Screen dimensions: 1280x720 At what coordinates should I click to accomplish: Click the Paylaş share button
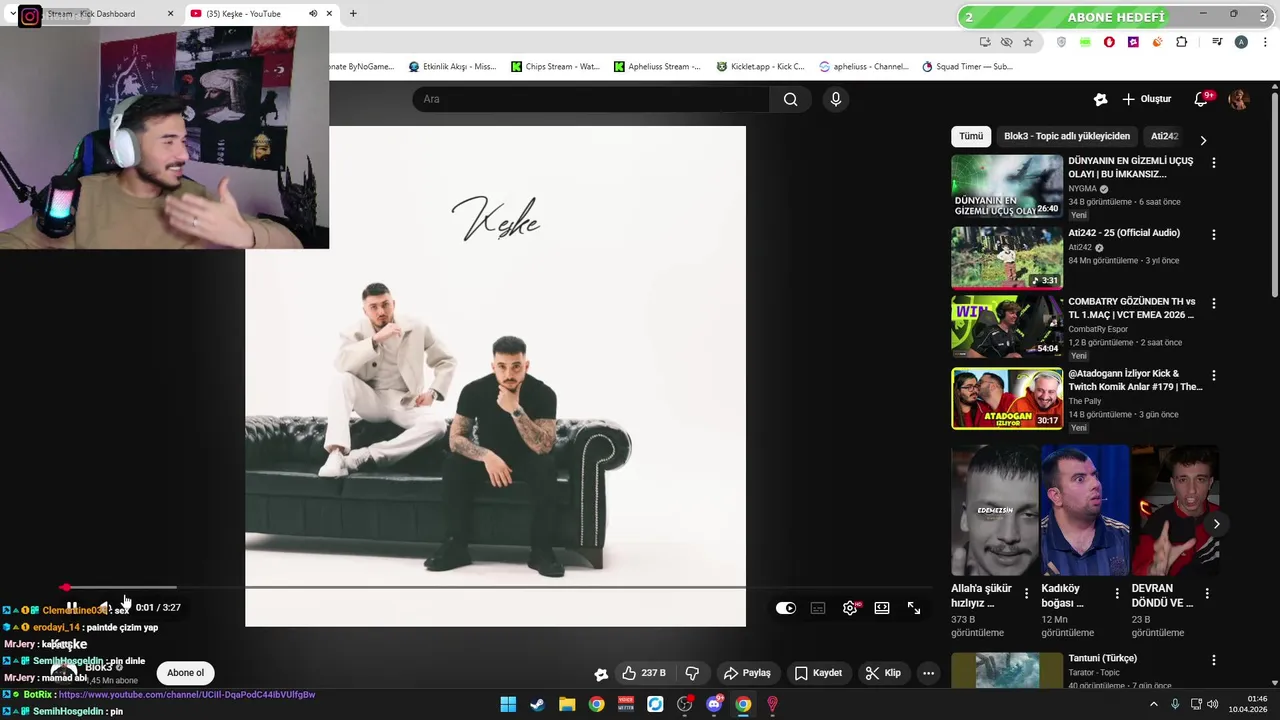pyautogui.click(x=747, y=673)
